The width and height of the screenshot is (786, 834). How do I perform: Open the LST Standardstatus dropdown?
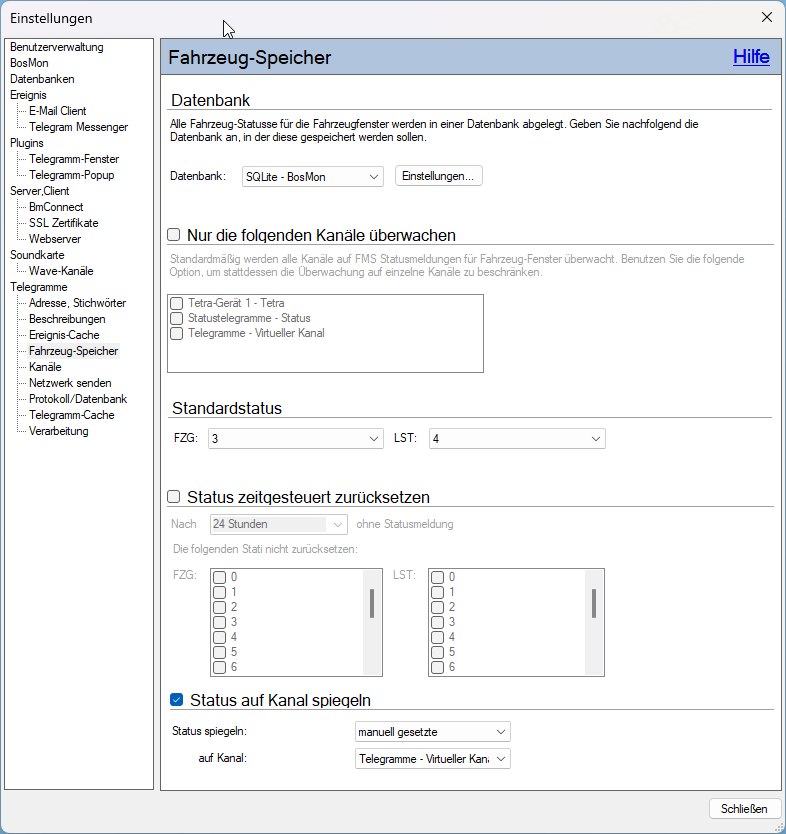[x=517, y=439]
